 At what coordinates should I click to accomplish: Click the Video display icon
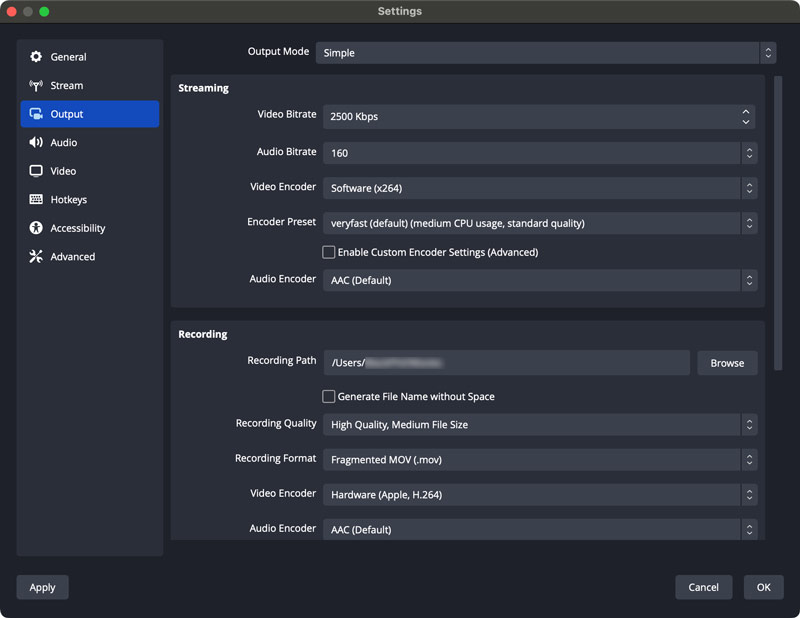[36, 171]
